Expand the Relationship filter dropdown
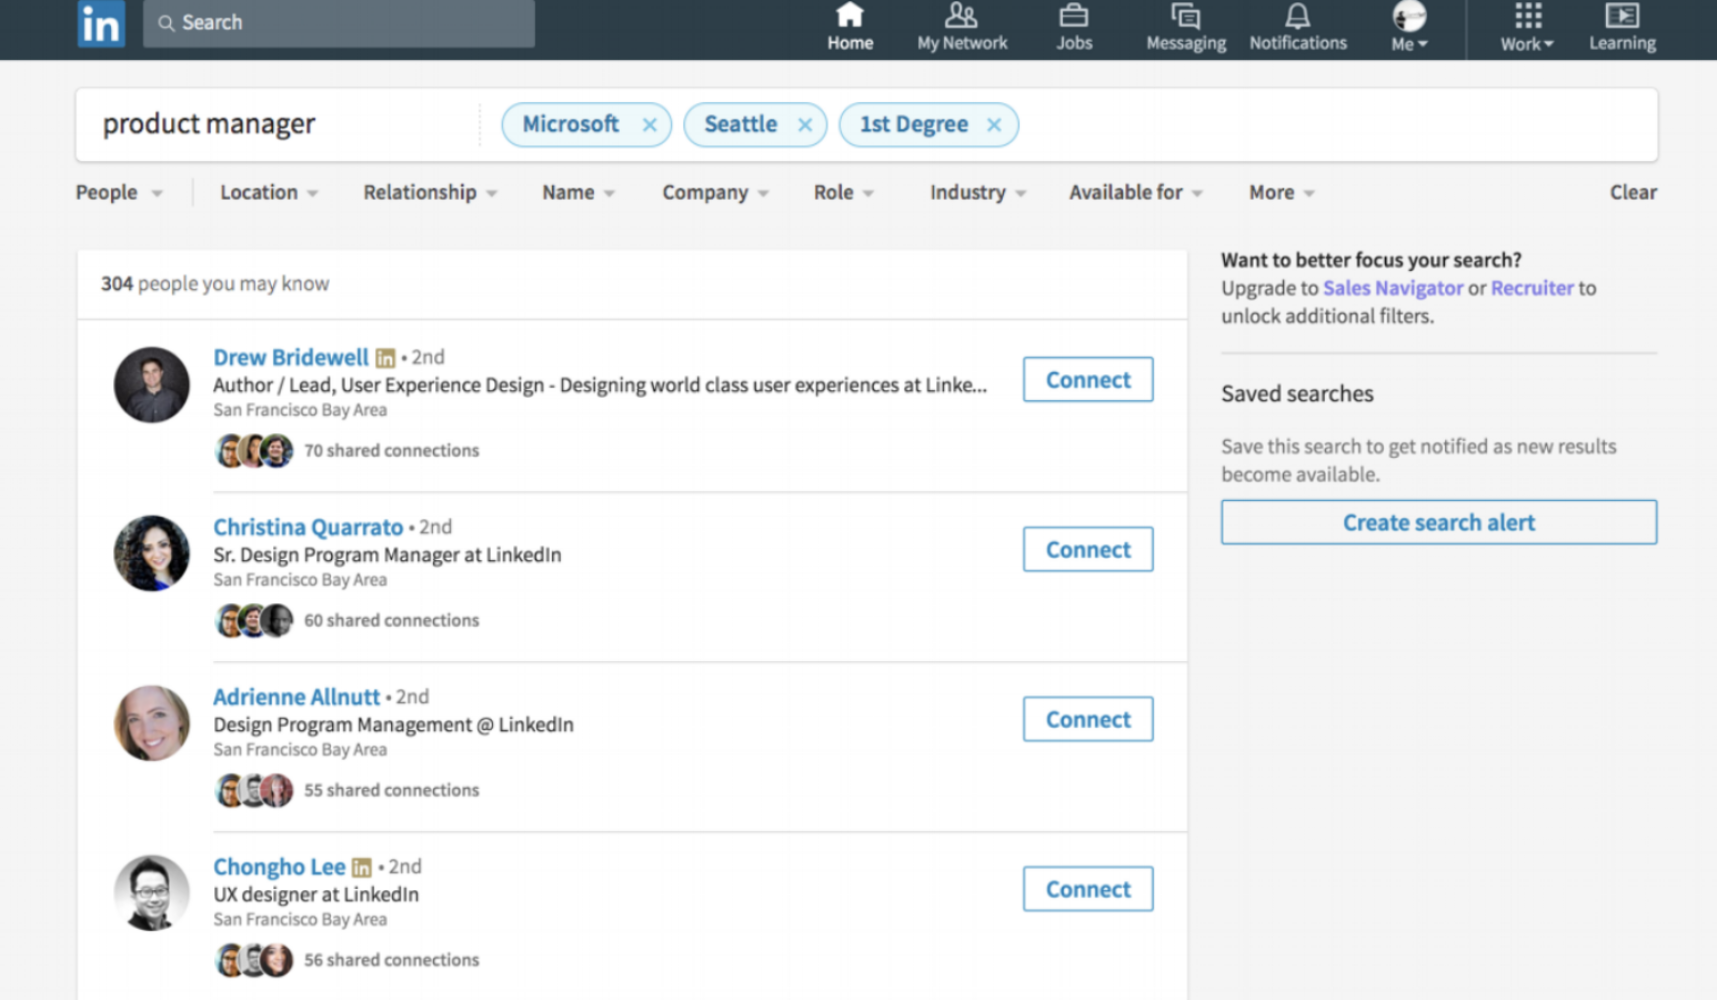Image resolution: width=1717 pixels, height=1000 pixels. (430, 192)
